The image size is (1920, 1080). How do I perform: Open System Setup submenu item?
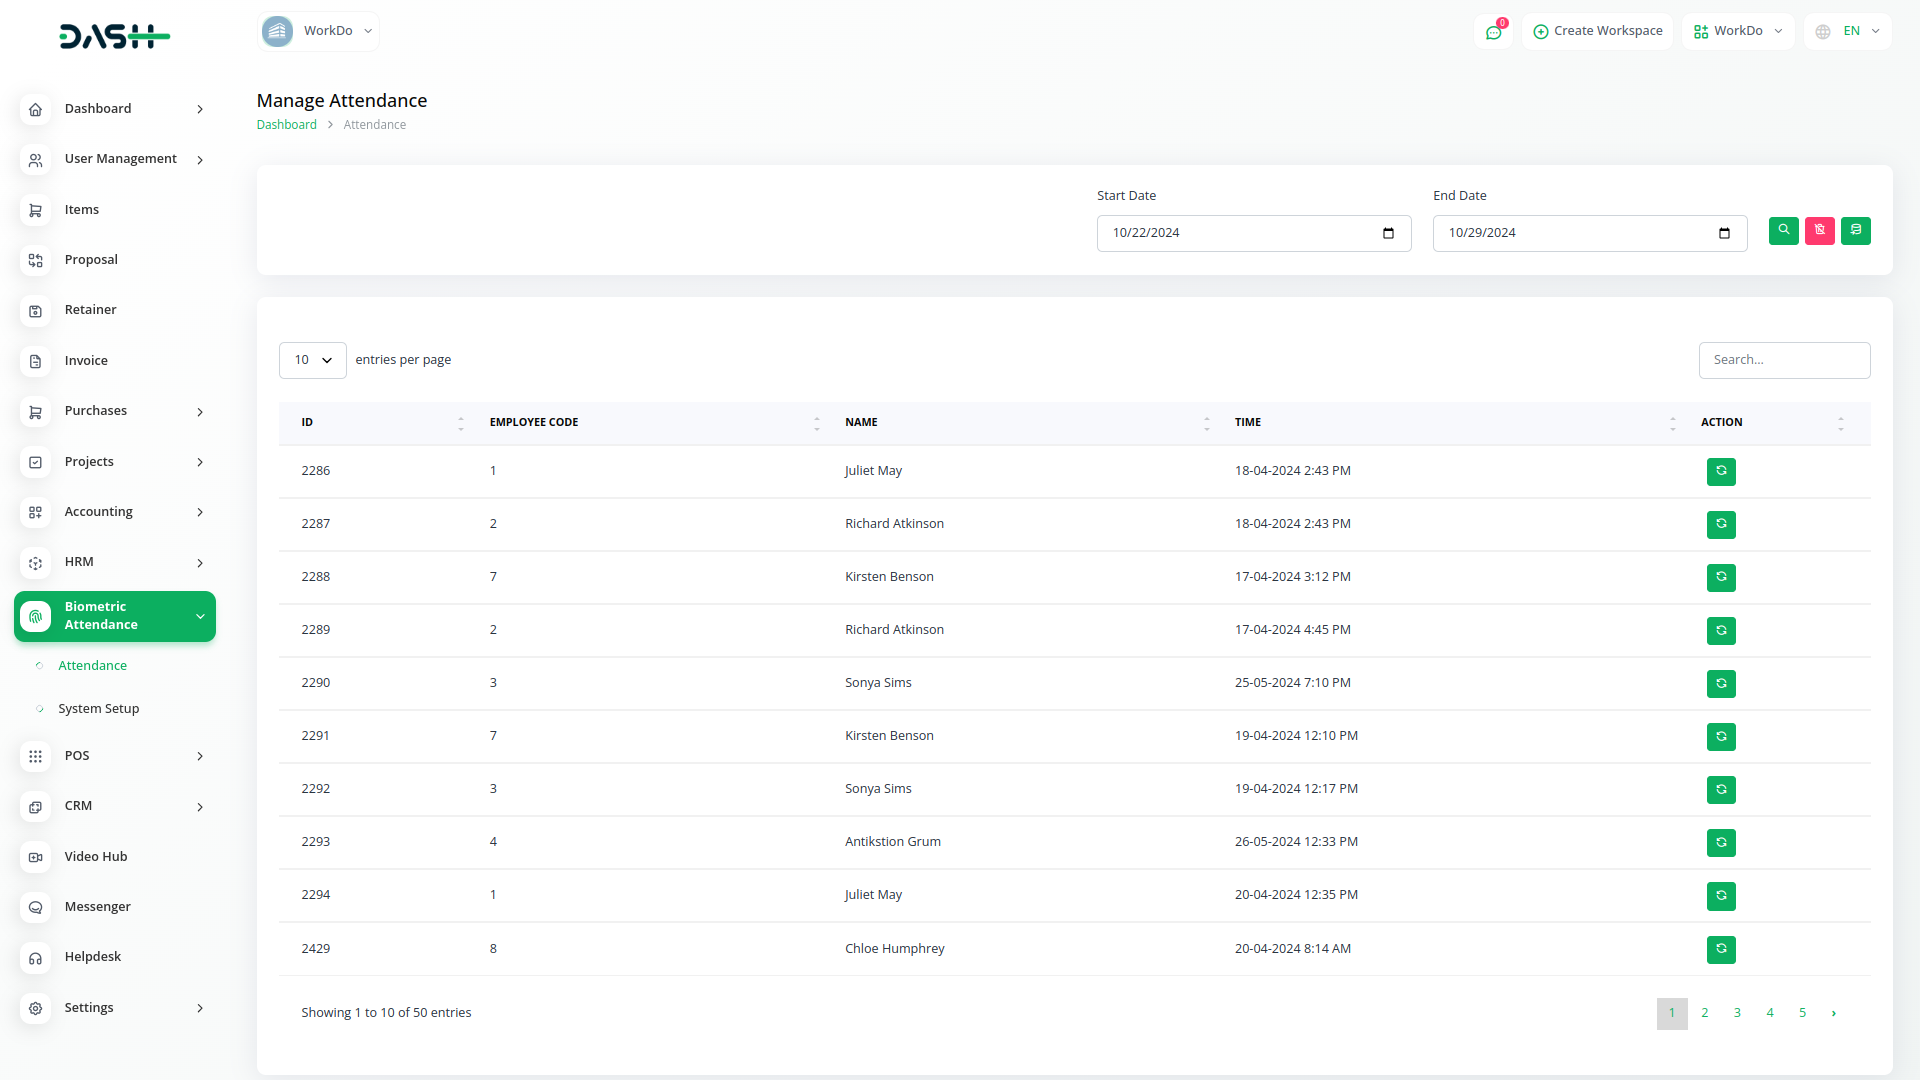click(98, 709)
